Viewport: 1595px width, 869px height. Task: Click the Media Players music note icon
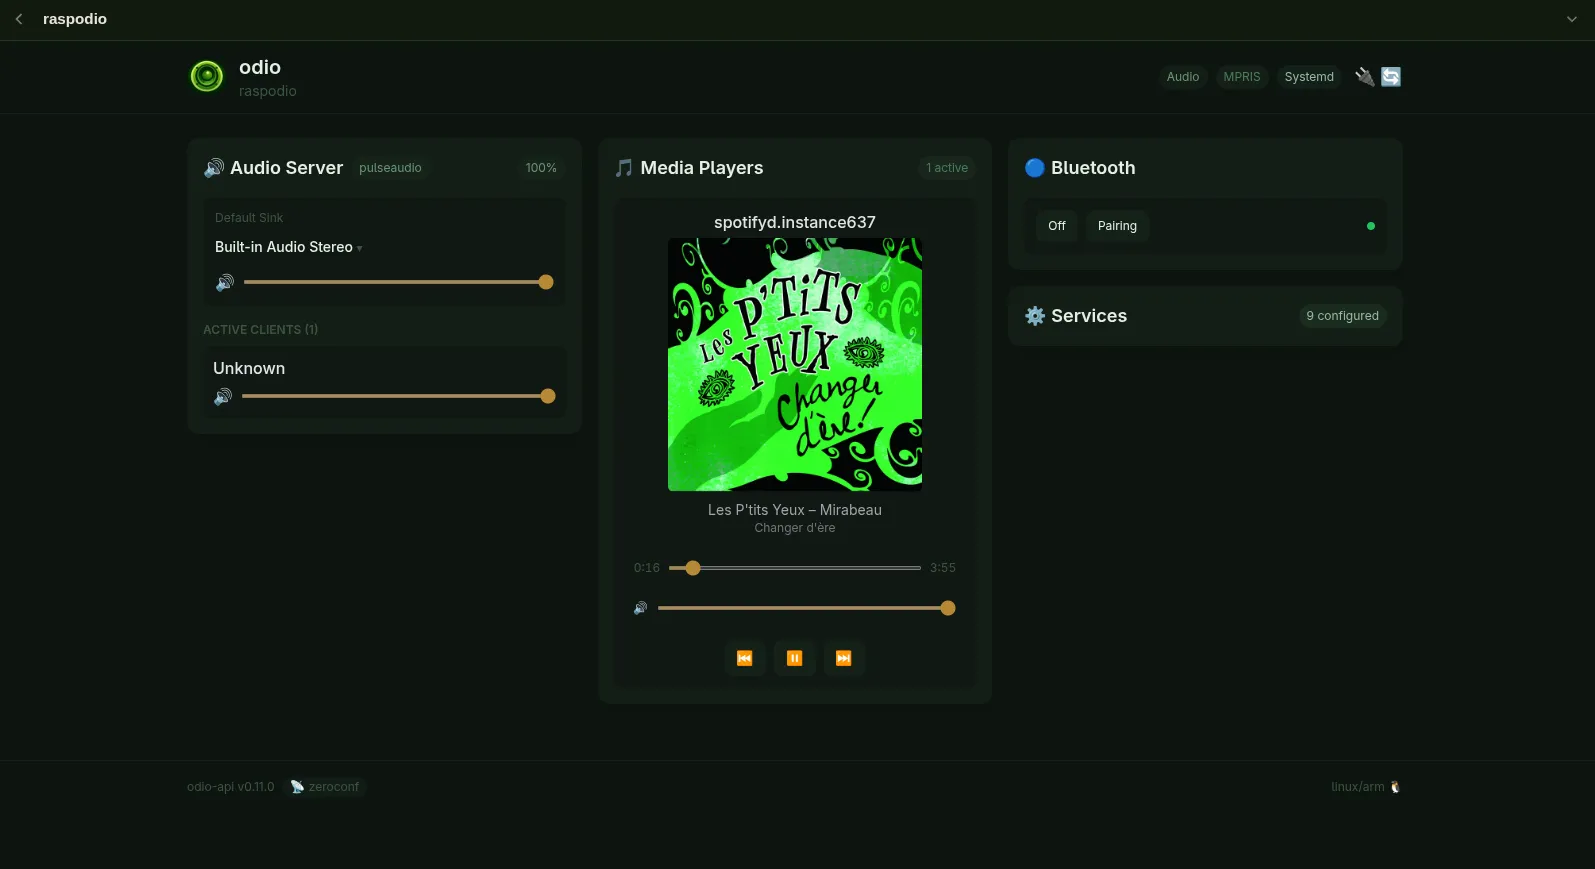[624, 168]
